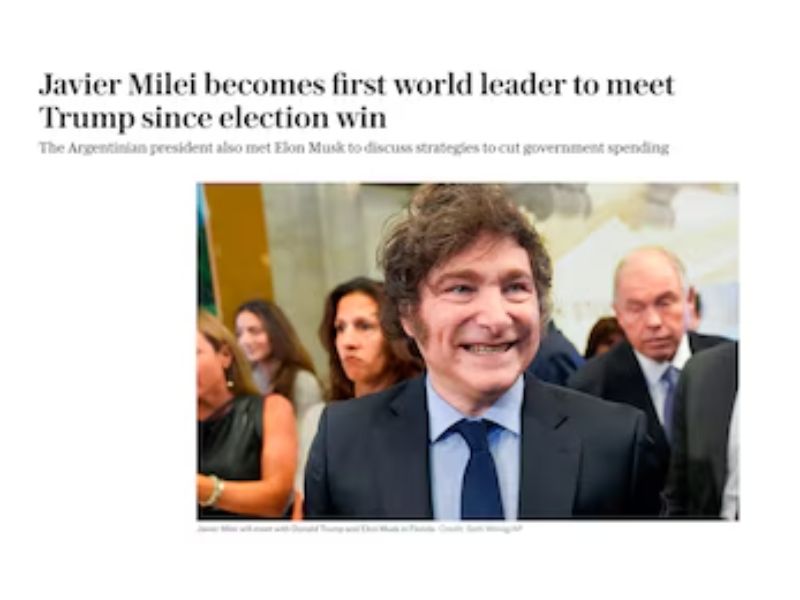
Task: Click the dark blue tie in photo
Action: point(481,467)
